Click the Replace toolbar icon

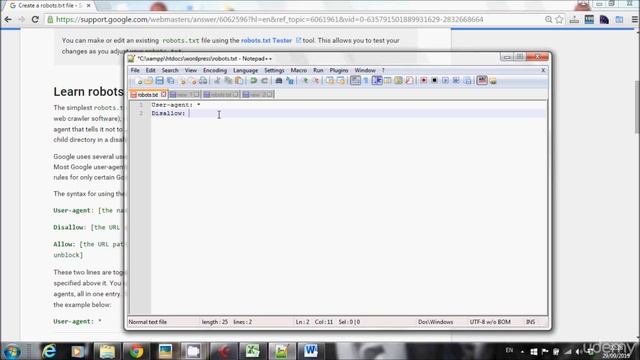(x=290, y=81)
